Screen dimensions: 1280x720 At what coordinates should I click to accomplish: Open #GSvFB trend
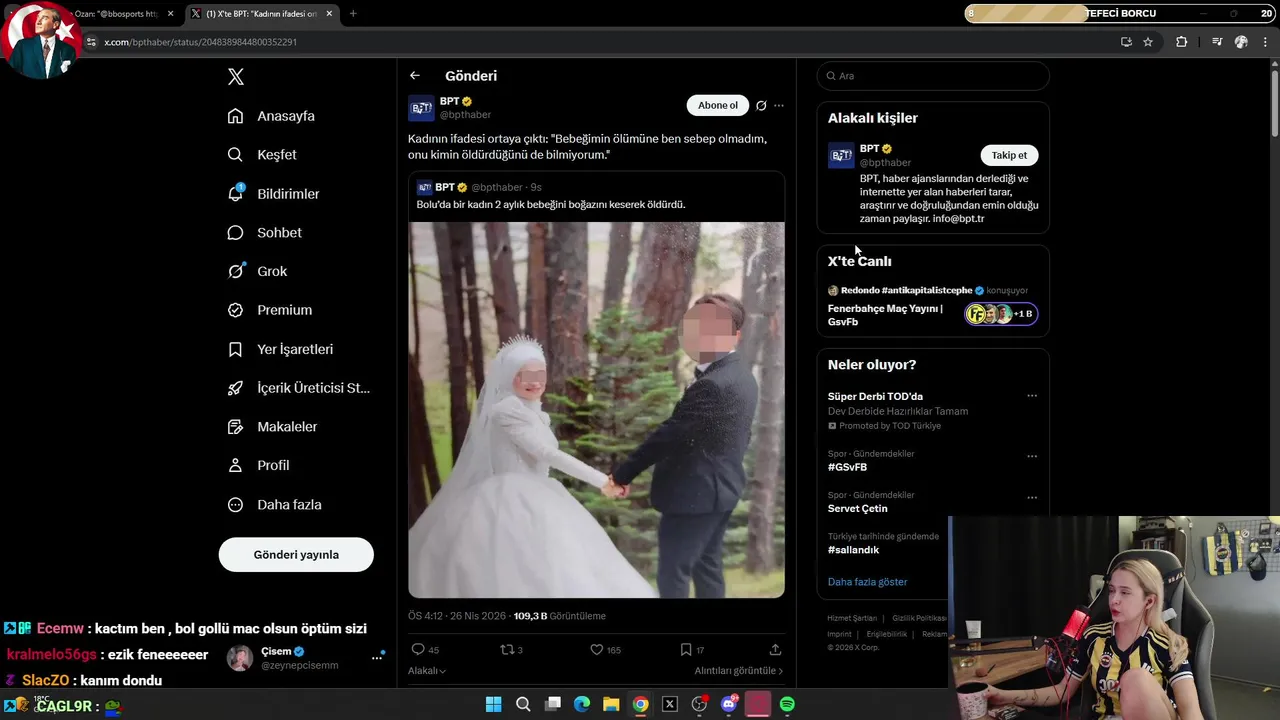click(x=847, y=467)
